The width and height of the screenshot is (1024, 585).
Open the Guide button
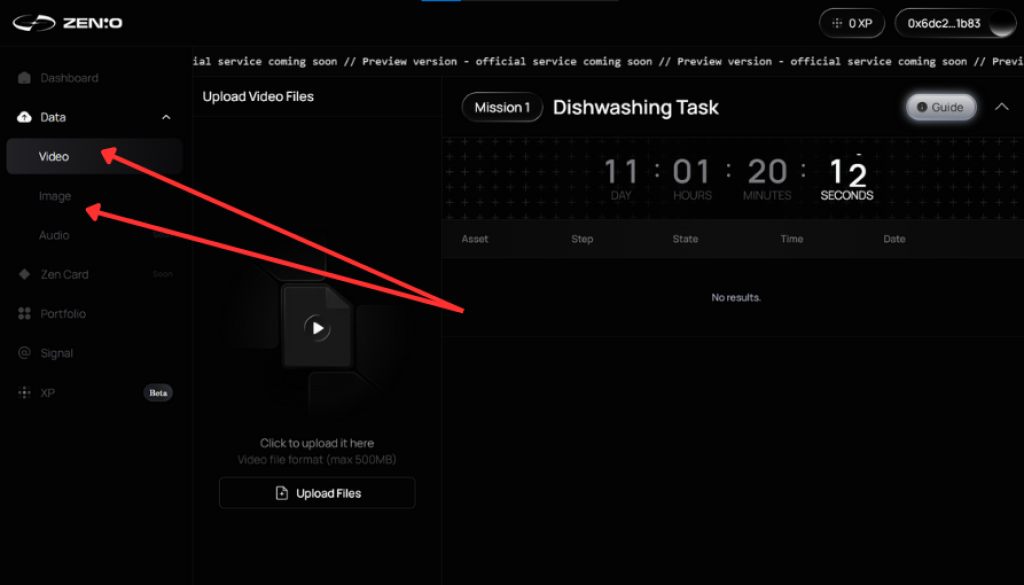click(x=941, y=108)
